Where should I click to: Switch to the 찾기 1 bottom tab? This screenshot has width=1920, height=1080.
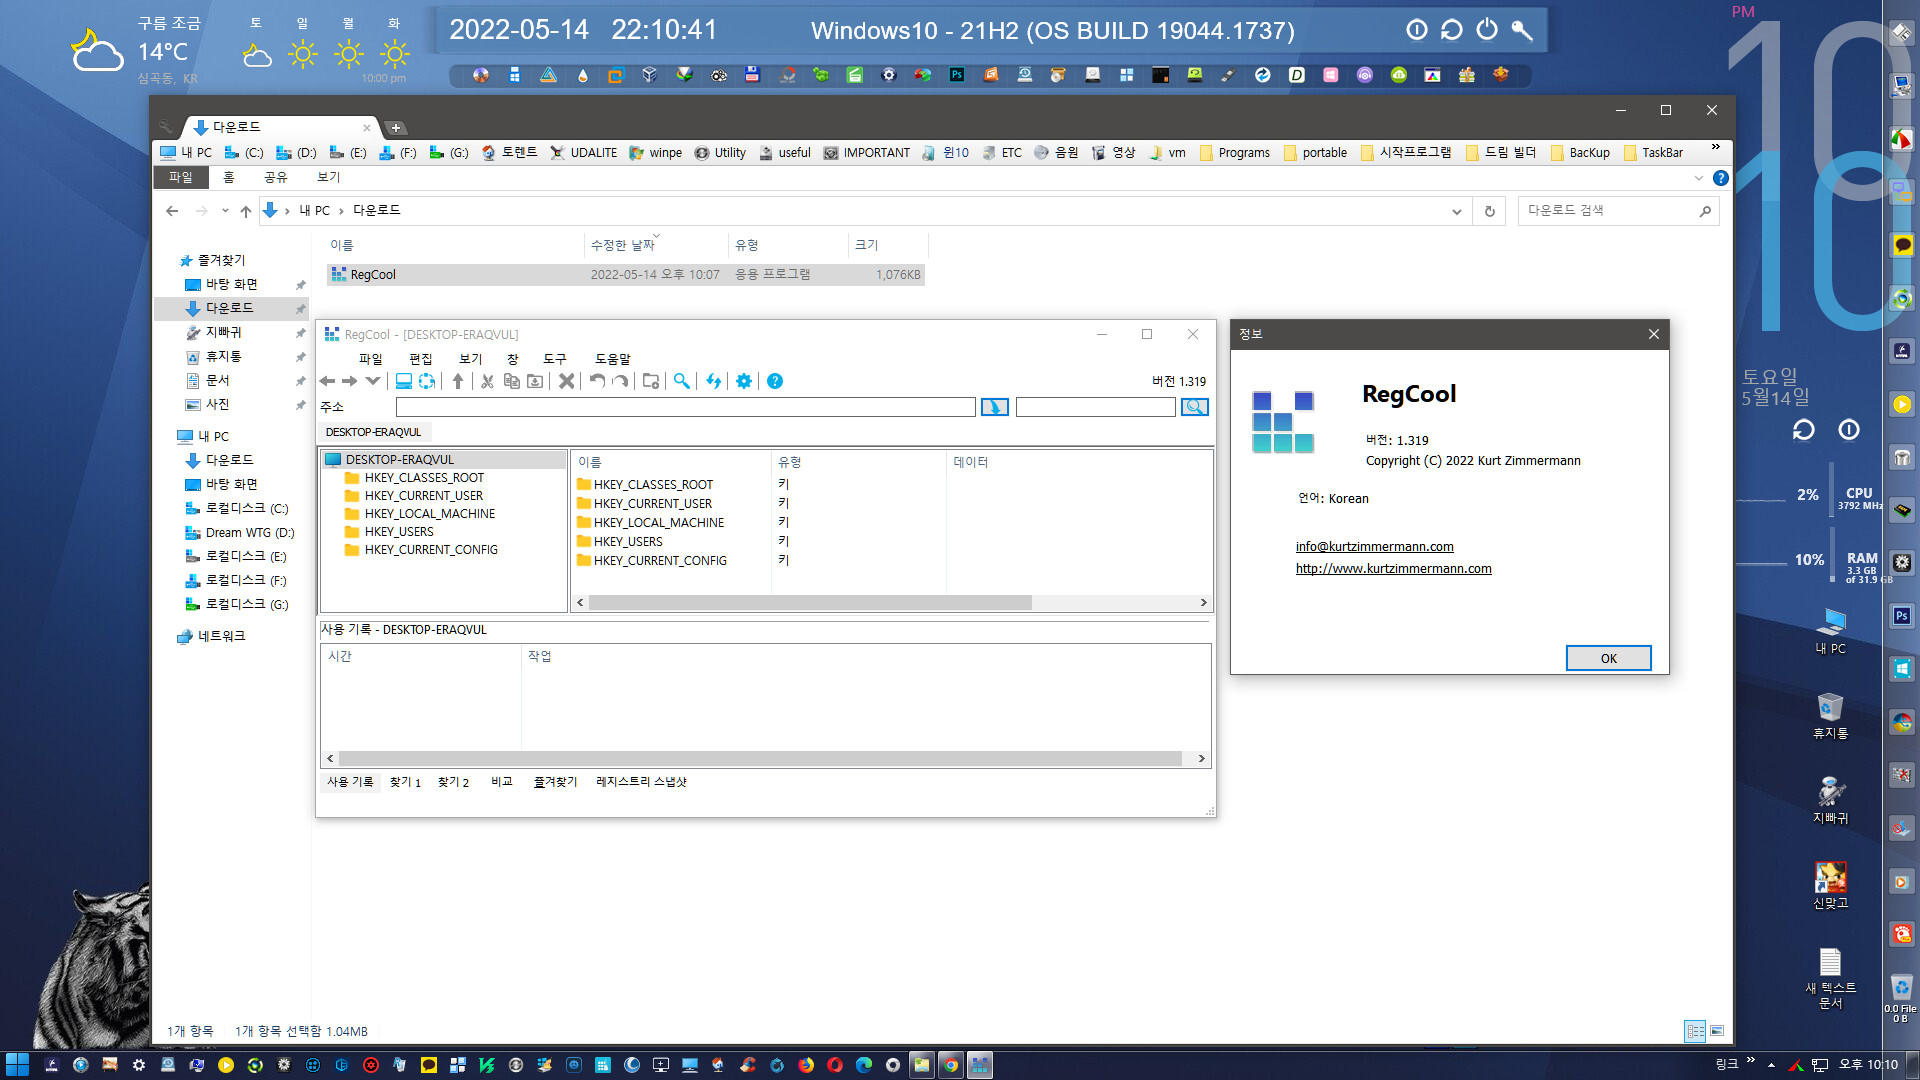(x=405, y=782)
